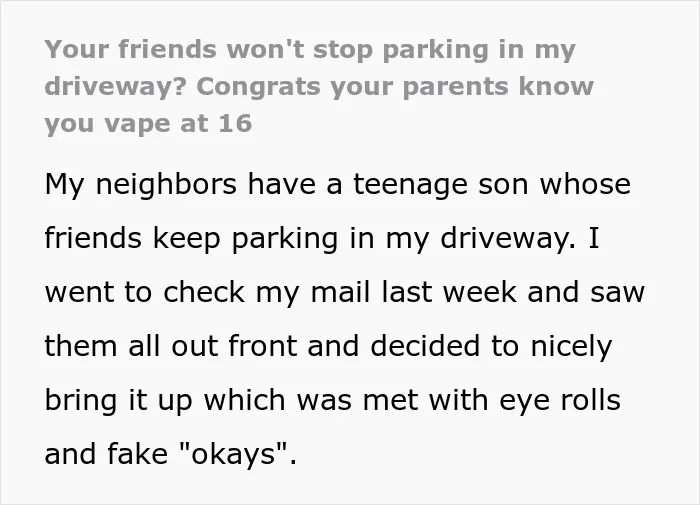Click the phrase "bring it up"

coord(118,401)
